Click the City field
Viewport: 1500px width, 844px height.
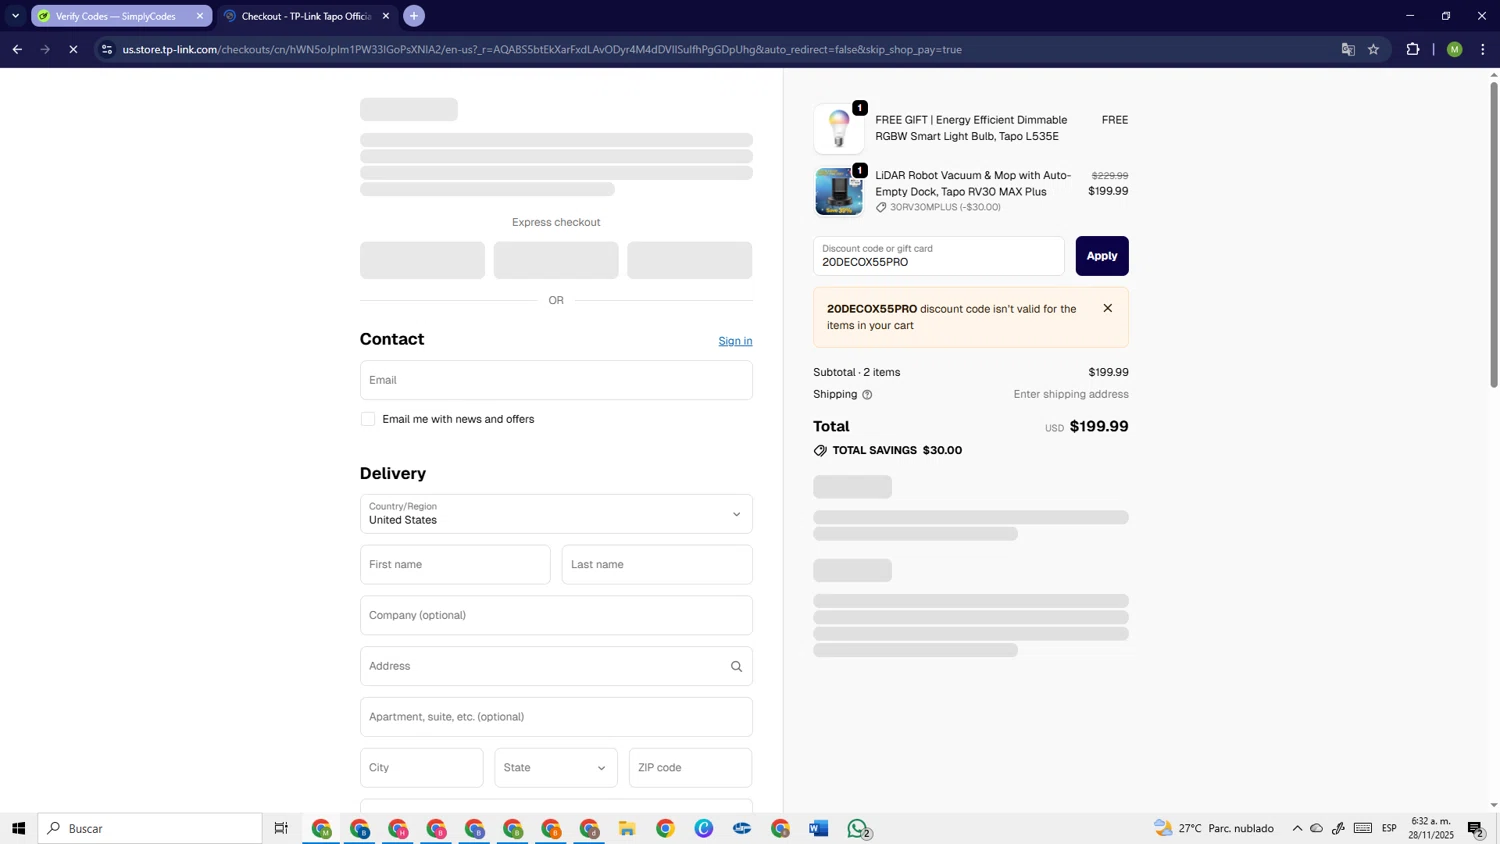click(x=421, y=768)
